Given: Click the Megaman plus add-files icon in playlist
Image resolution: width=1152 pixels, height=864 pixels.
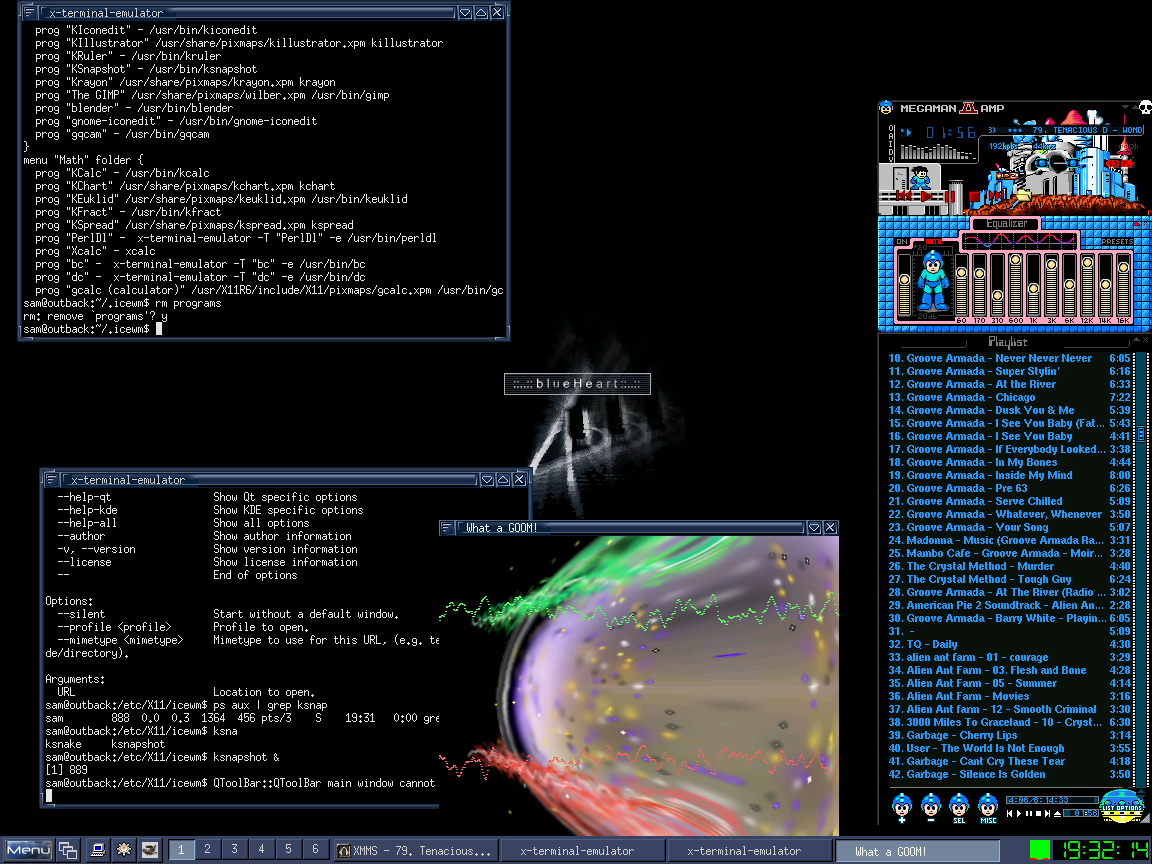Looking at the screenshot, I should (x=901, y=807).
